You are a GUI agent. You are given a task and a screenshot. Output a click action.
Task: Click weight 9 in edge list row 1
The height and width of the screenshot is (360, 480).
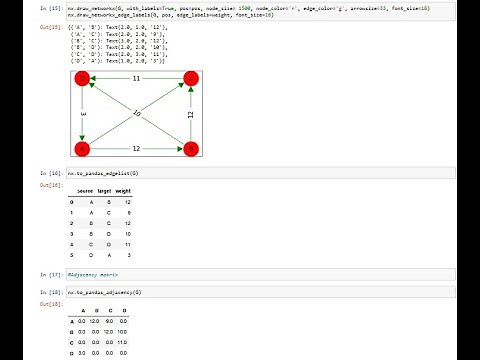(x=129, y=213)
